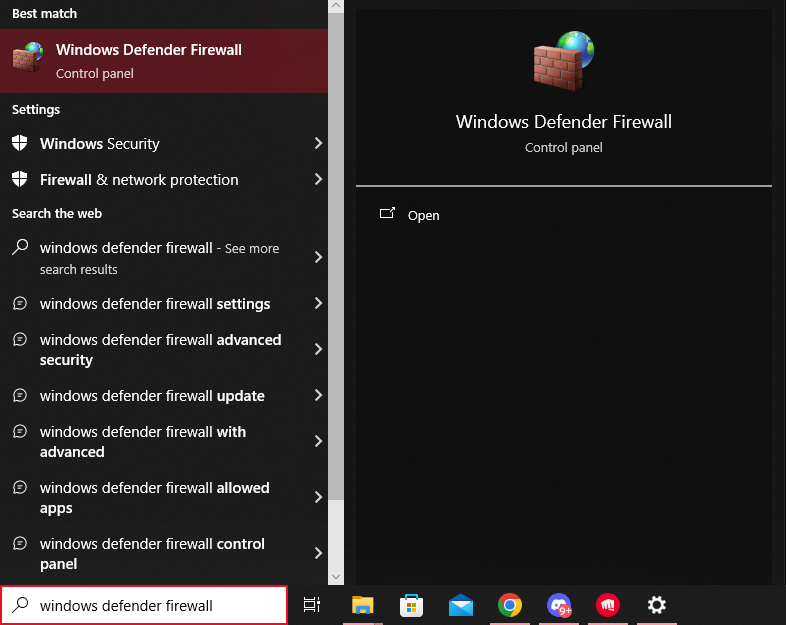Click the magnifier icon in the search box
786x625 pixels.
21,605
